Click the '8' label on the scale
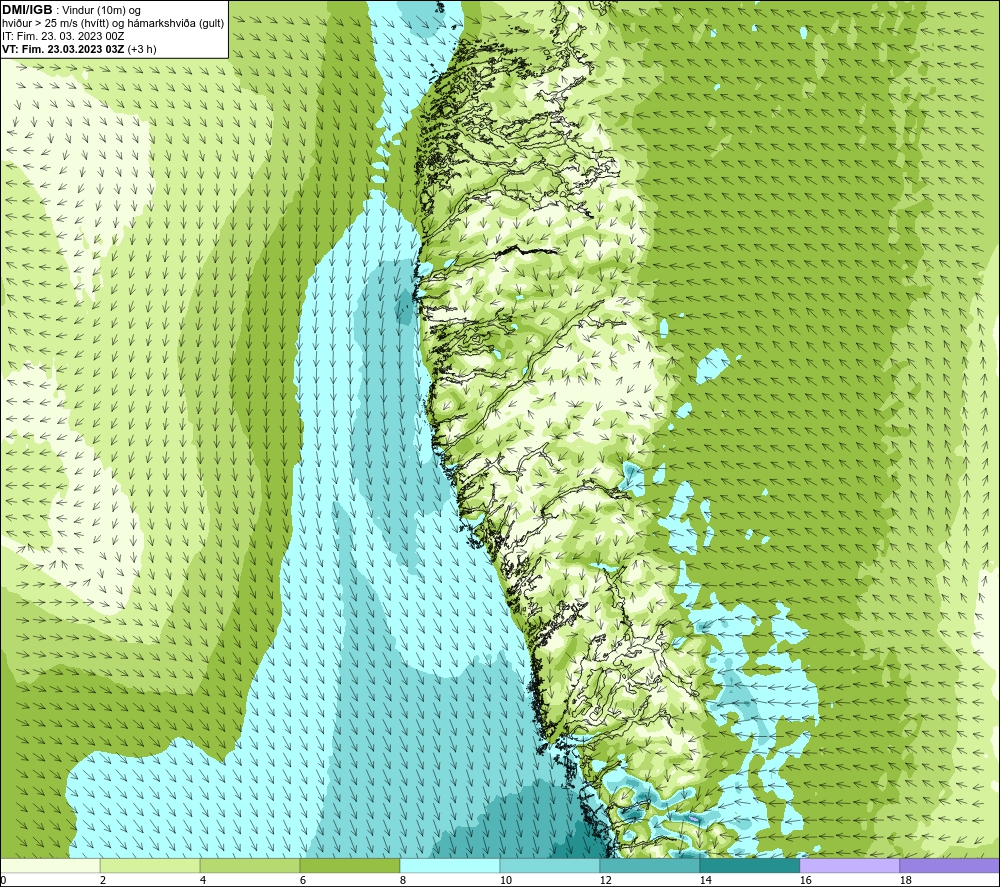1000x887 pixels. pyautogui.click(x=402, y=880)
